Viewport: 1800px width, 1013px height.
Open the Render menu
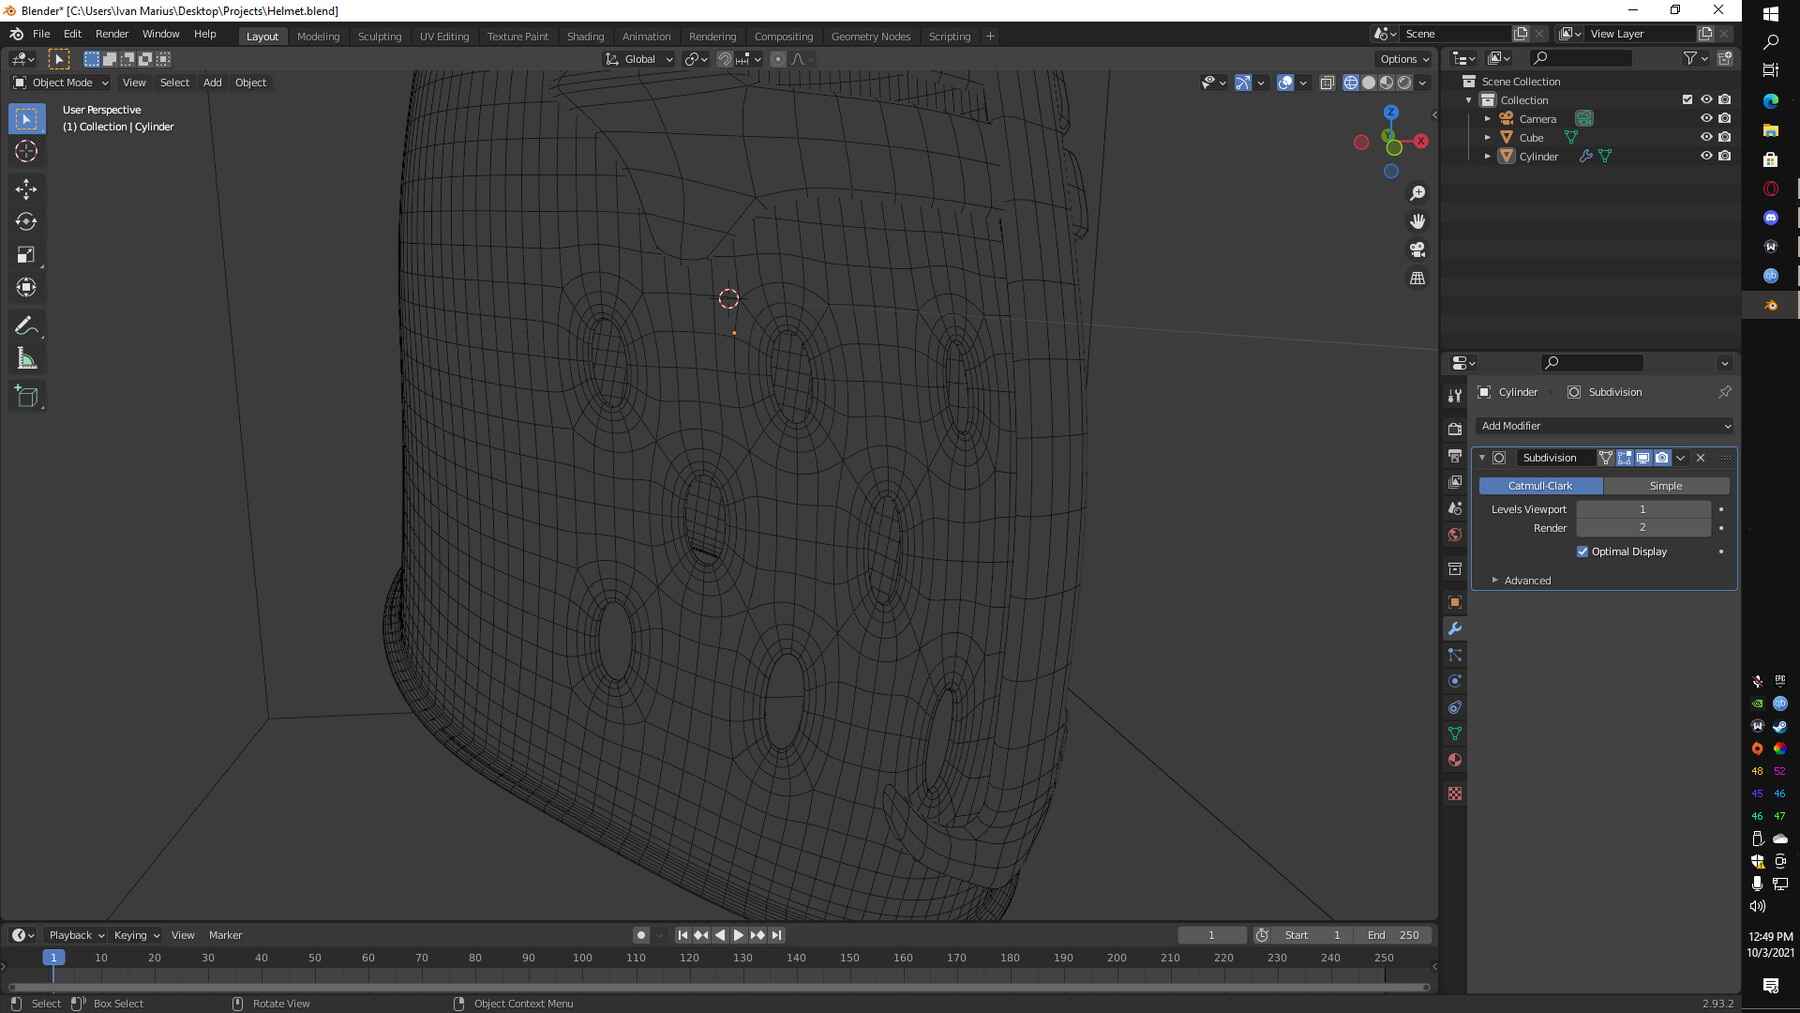tap(112, 34)
